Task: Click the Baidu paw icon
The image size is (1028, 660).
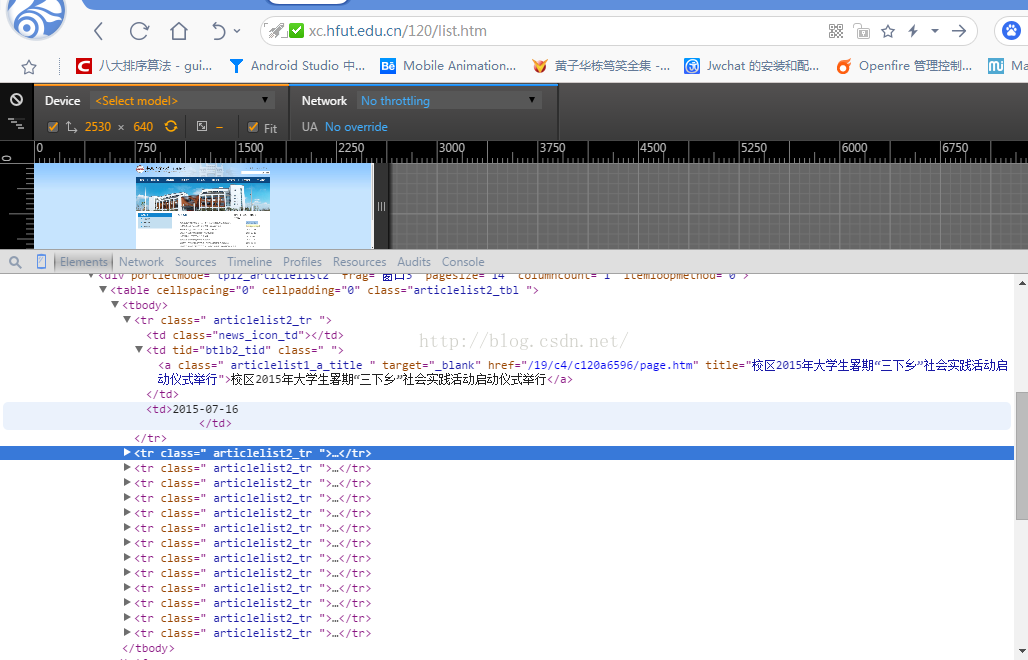Action: click(x=1011, y=31)
